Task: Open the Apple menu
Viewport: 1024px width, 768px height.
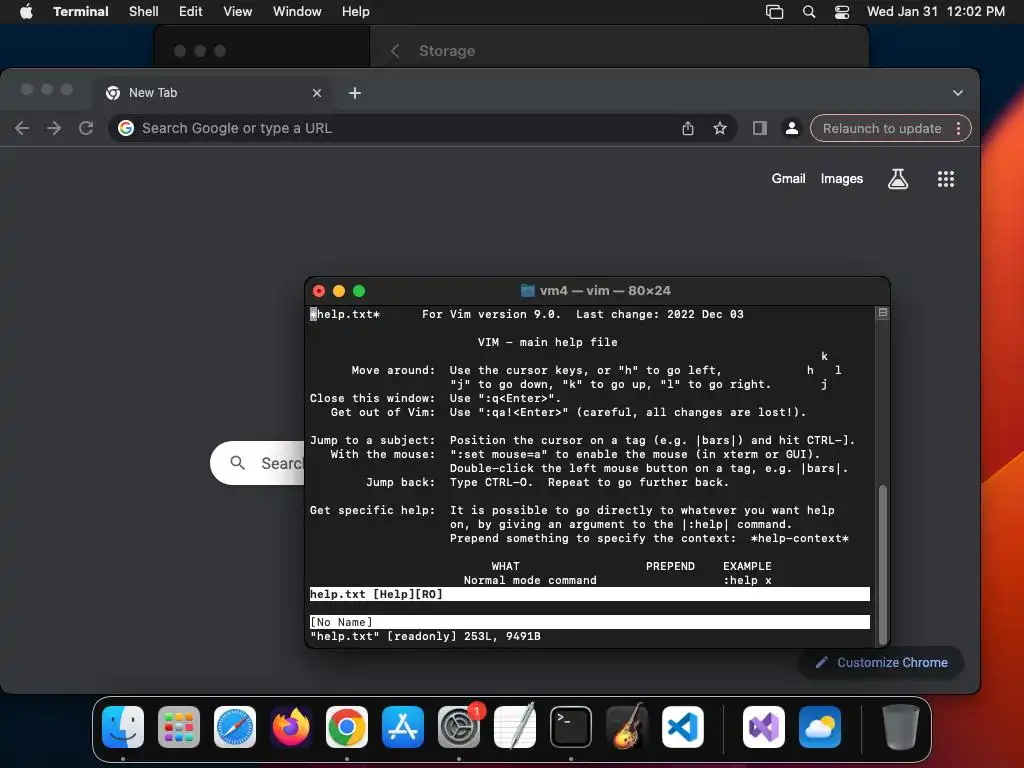Action: click(26, 12)
